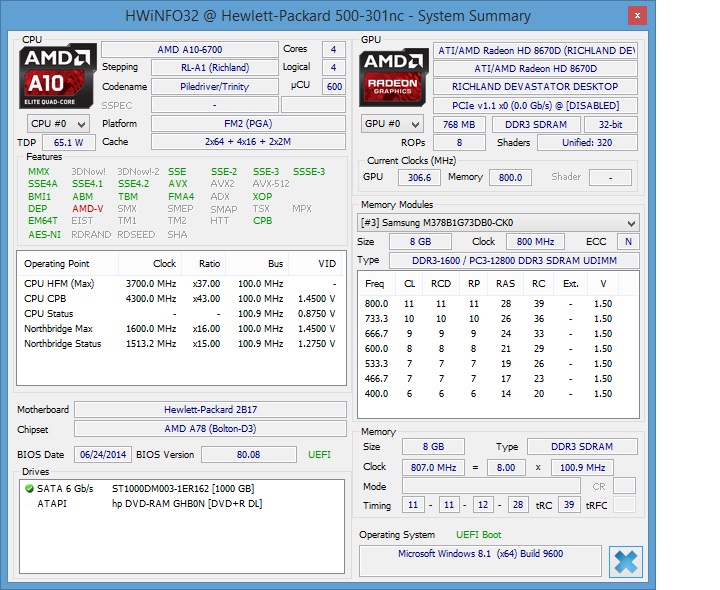720x590 pixels.
Task: Select the CPU Status row
Action: [181, 314]
